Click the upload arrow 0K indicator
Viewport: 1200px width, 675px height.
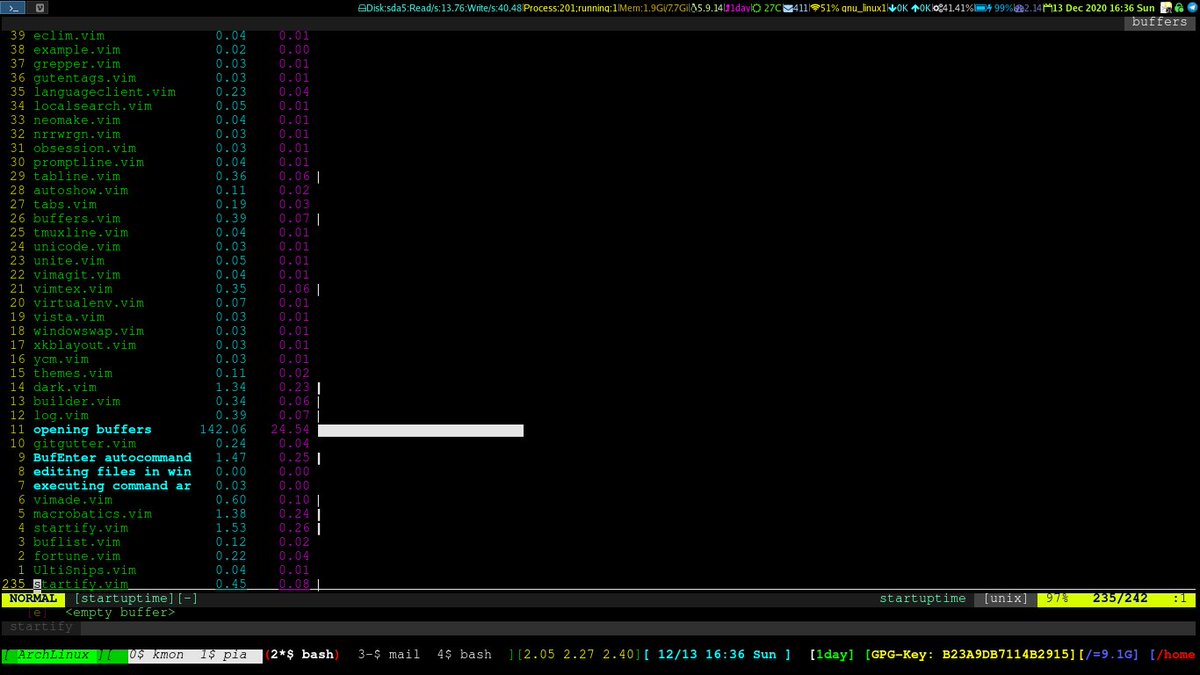tap(921, 8)
